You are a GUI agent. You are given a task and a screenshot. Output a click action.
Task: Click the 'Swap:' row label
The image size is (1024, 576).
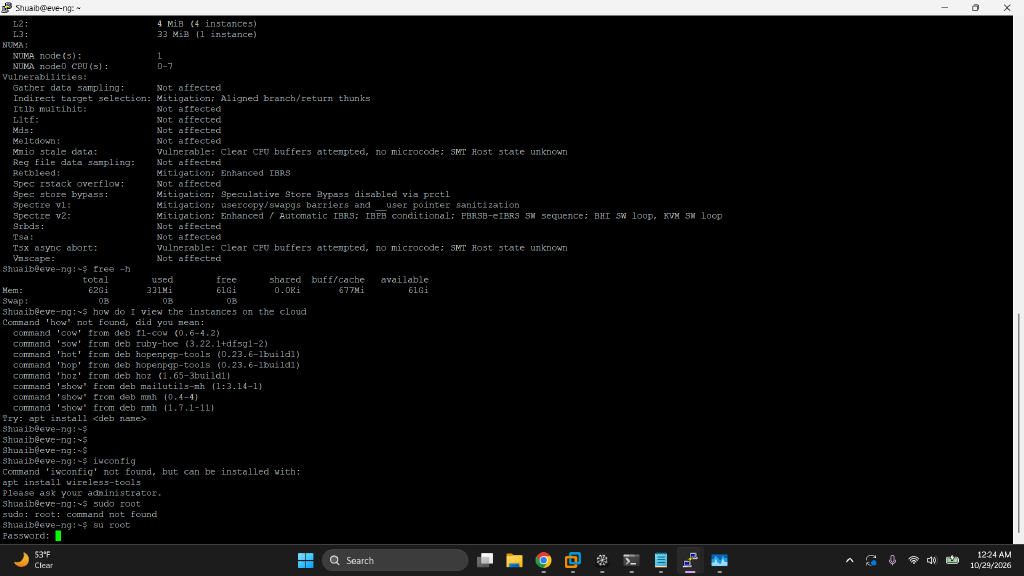(15, 301)
